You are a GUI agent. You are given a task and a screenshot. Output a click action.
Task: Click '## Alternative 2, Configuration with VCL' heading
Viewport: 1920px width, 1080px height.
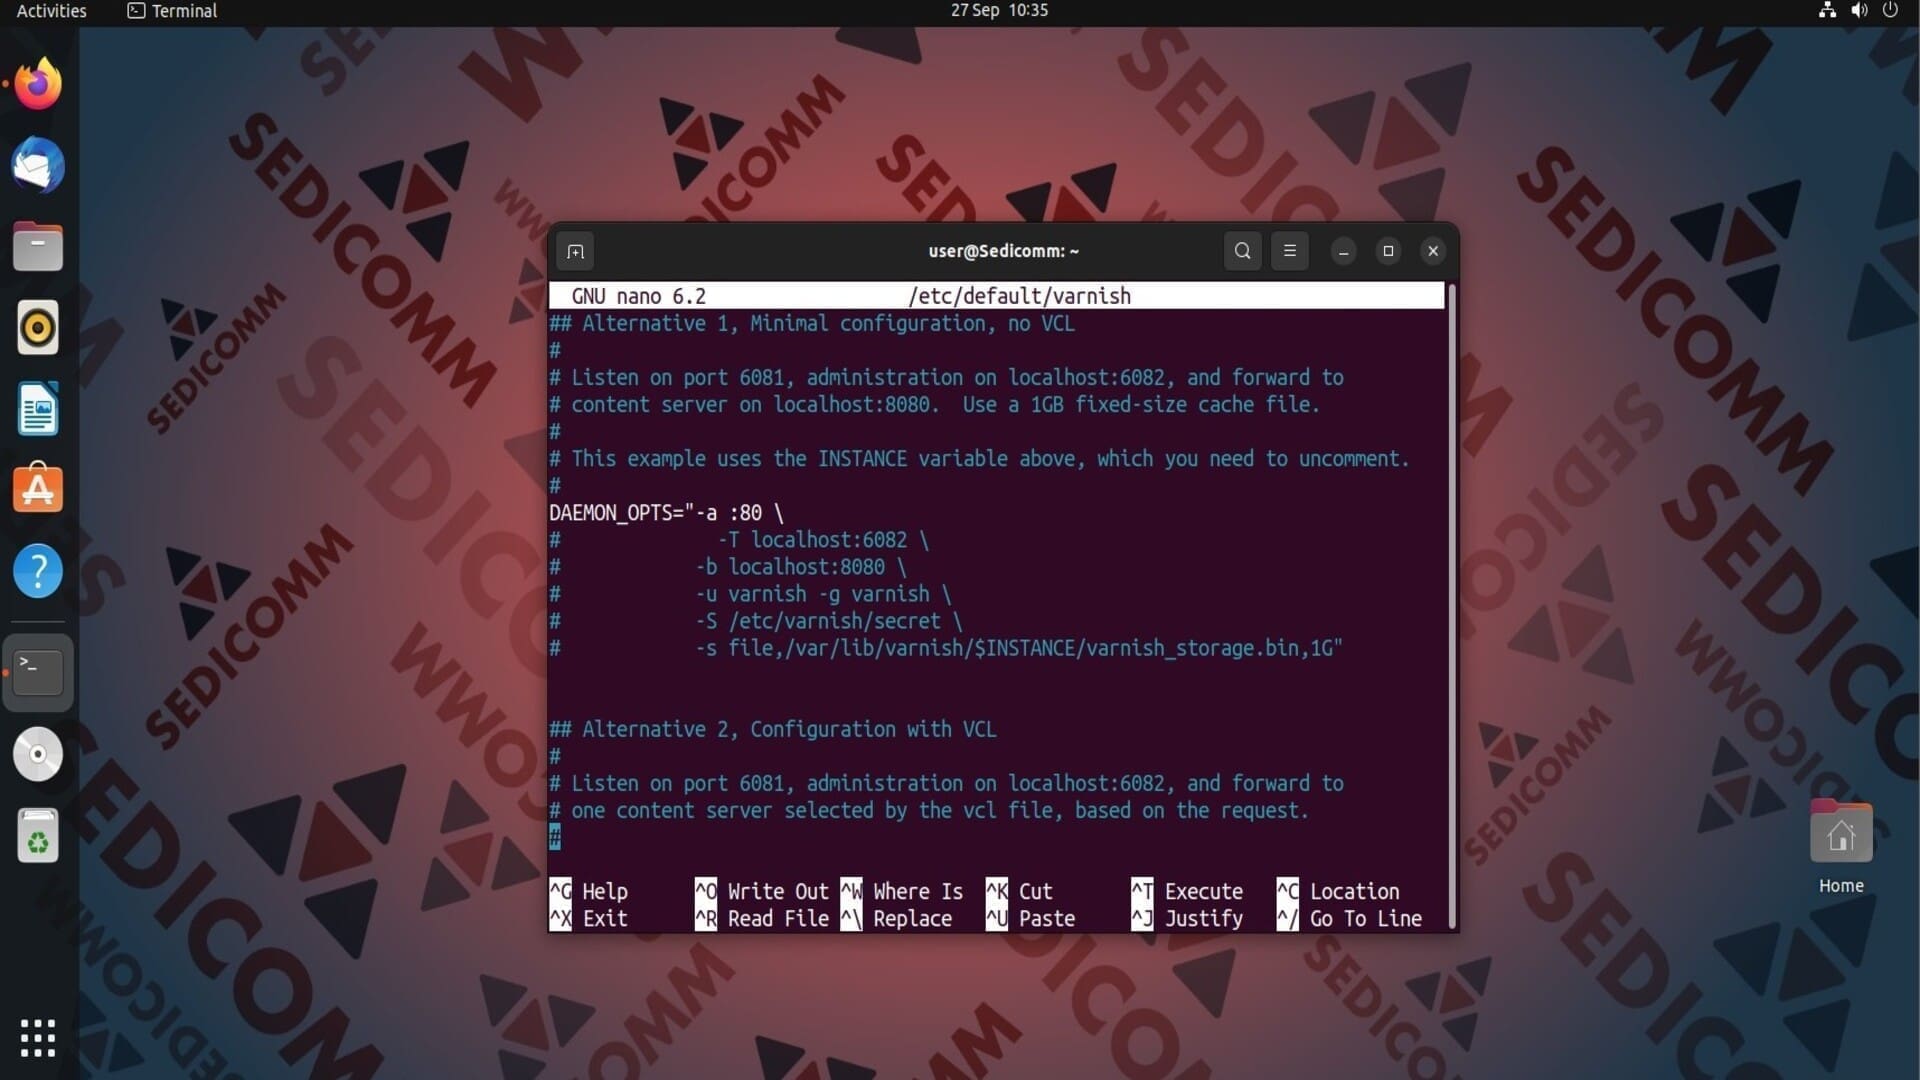coord(773,729)
